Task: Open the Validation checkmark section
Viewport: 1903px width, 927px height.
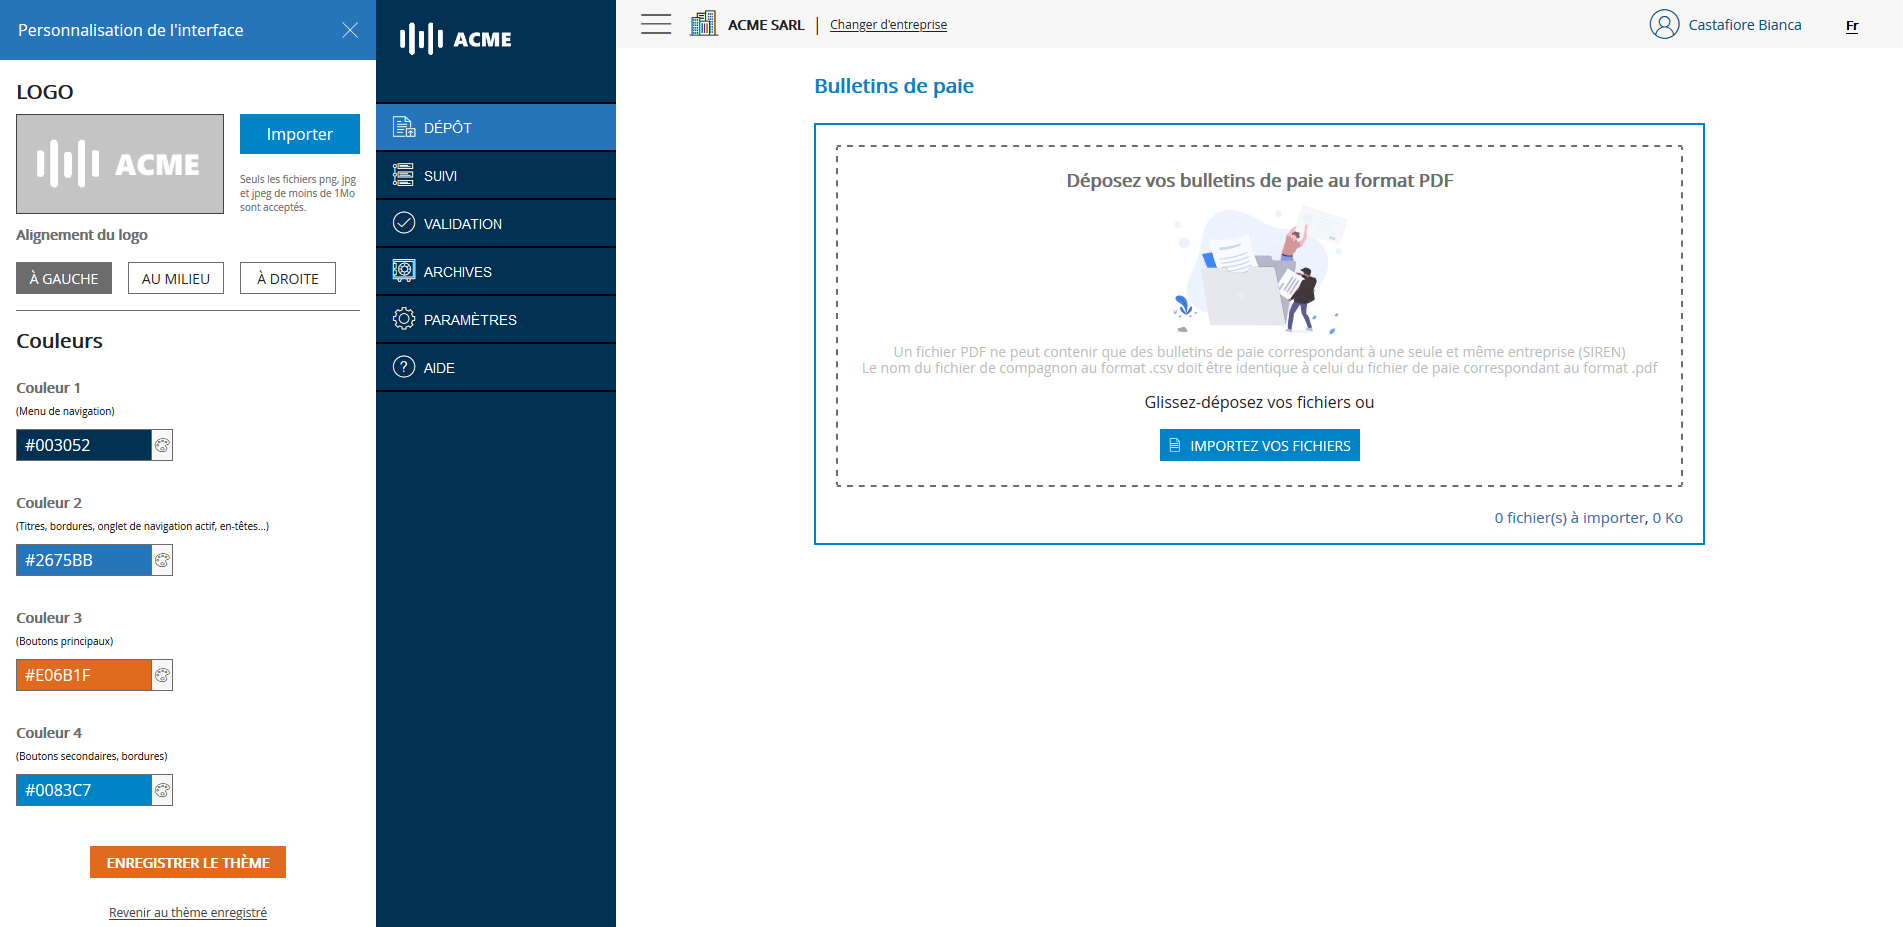Action: pos(404,223)
